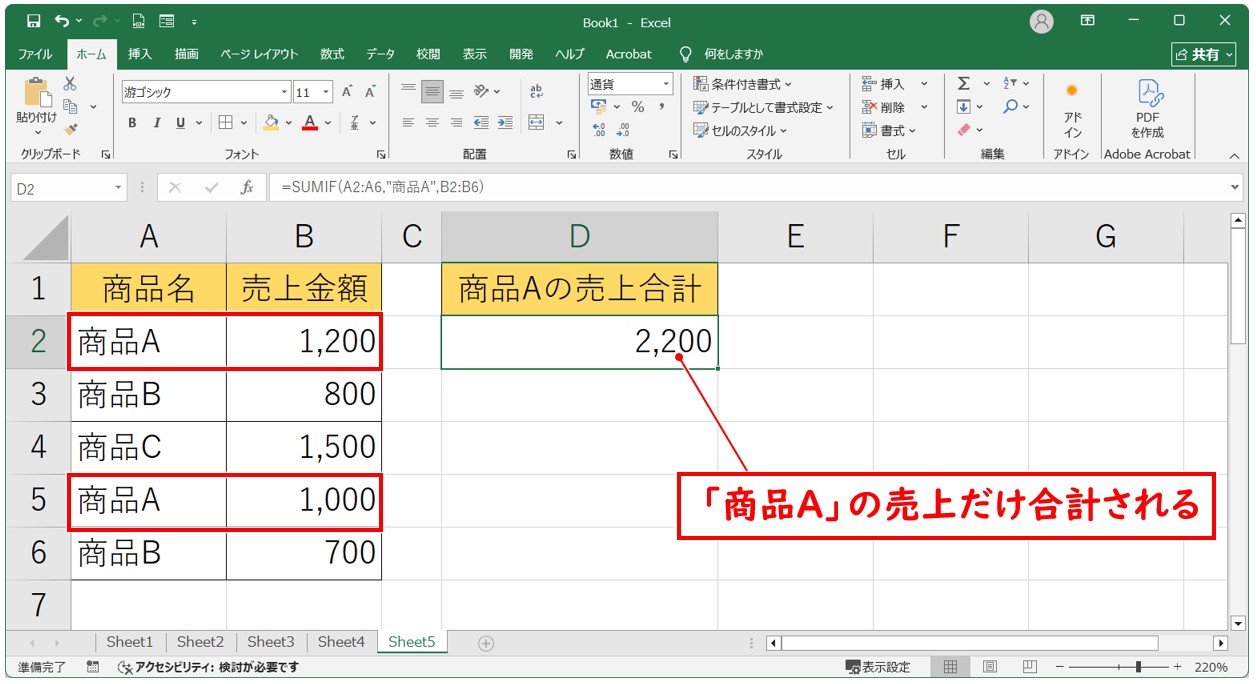The width and height of the screenshot is (1256, 684).
Task: Toggle italic formatting
Action: [x=156, y=123]
